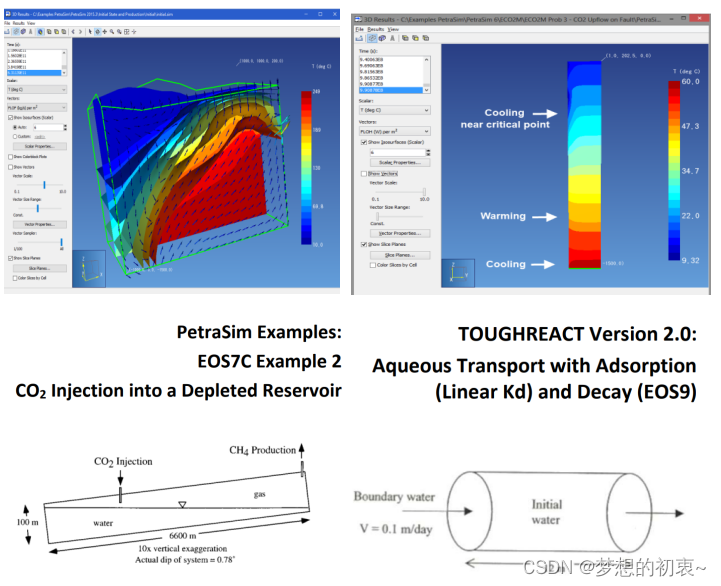This screenshot has width=721, height=586.
Task: Select the pan cross-arrows tool in left window
Action: point(104,32)
